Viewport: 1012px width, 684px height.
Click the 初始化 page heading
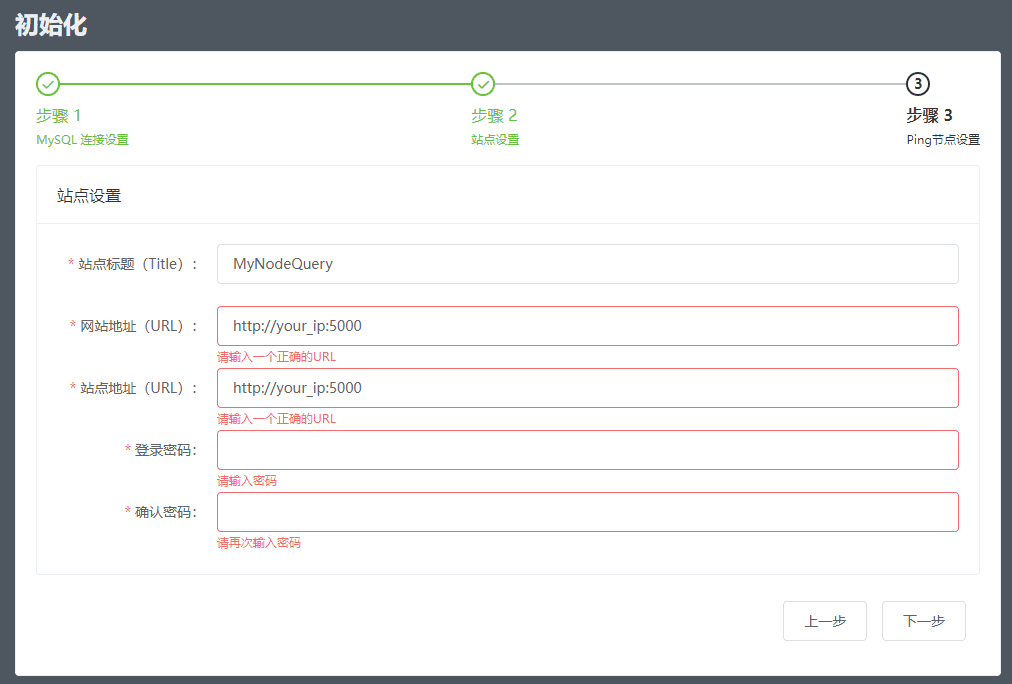pos(51,25)
